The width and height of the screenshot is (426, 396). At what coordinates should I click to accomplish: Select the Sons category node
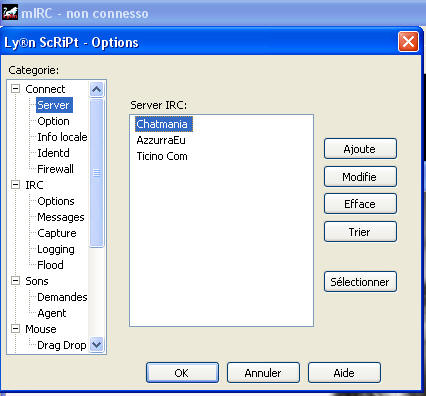click(37, 281)
